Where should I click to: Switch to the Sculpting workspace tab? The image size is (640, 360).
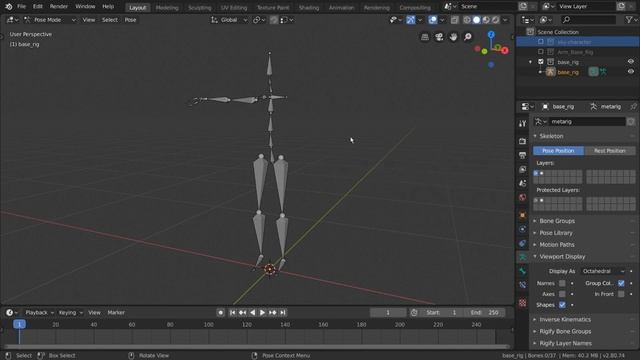pyautogui.click(x=200, y=7)
